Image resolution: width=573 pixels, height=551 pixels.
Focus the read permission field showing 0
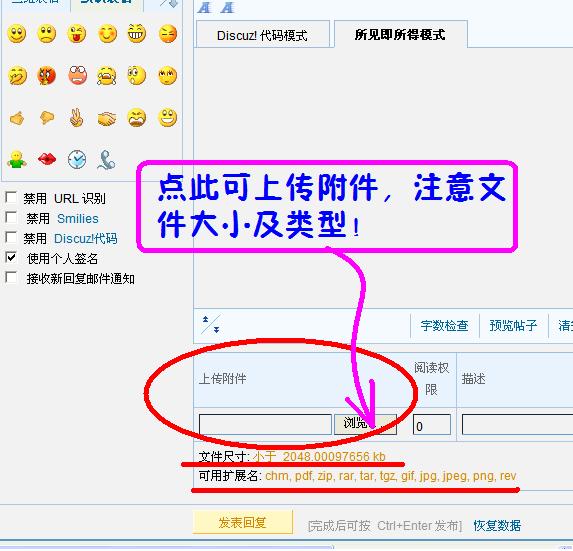click(x=432, y=424)
